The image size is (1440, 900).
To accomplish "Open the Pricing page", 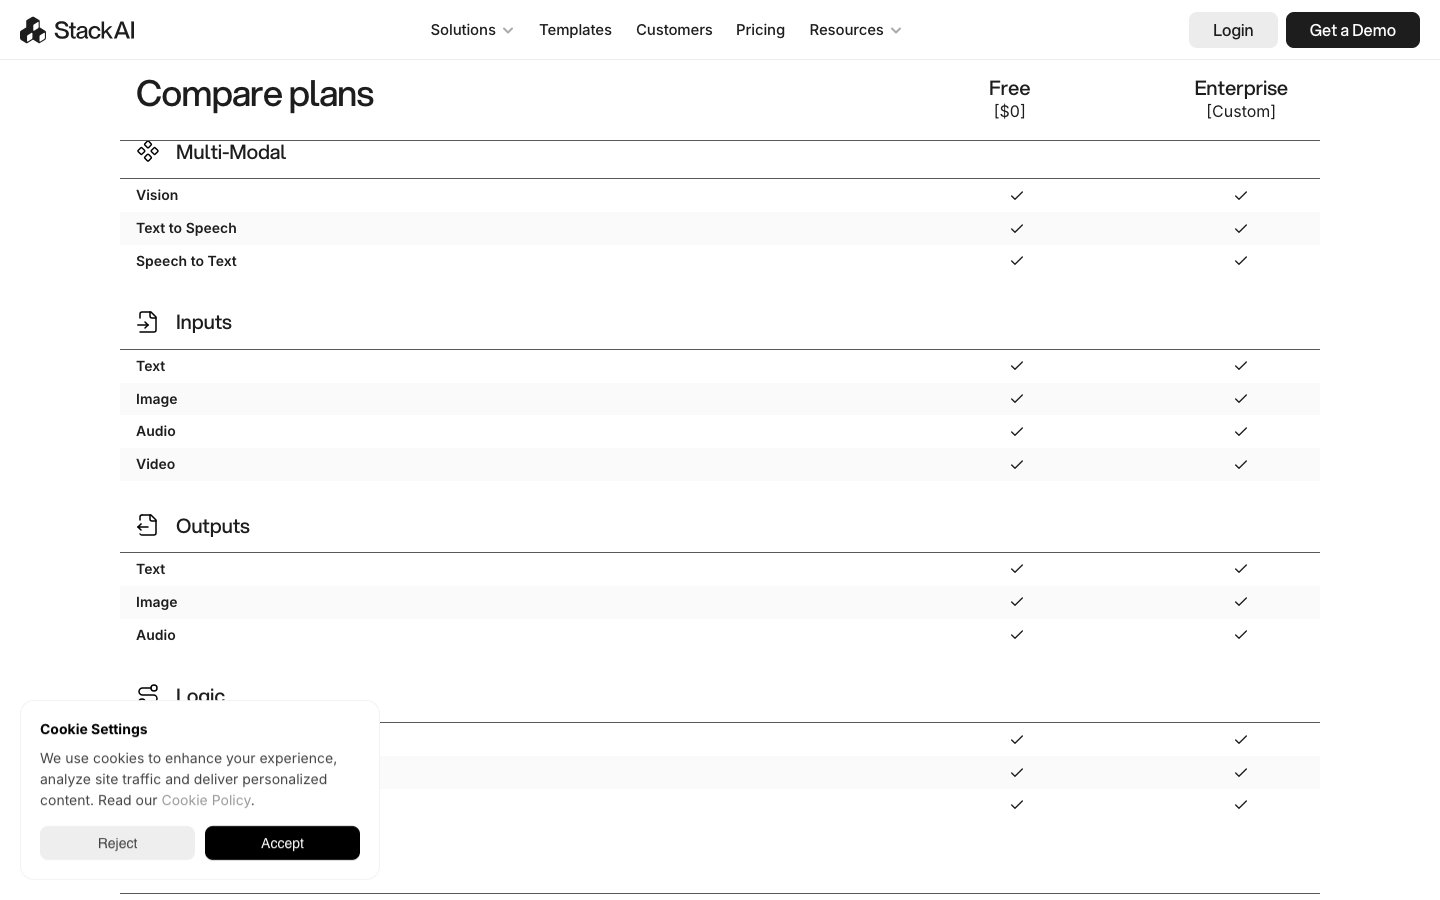I will [x=760, y=30].
